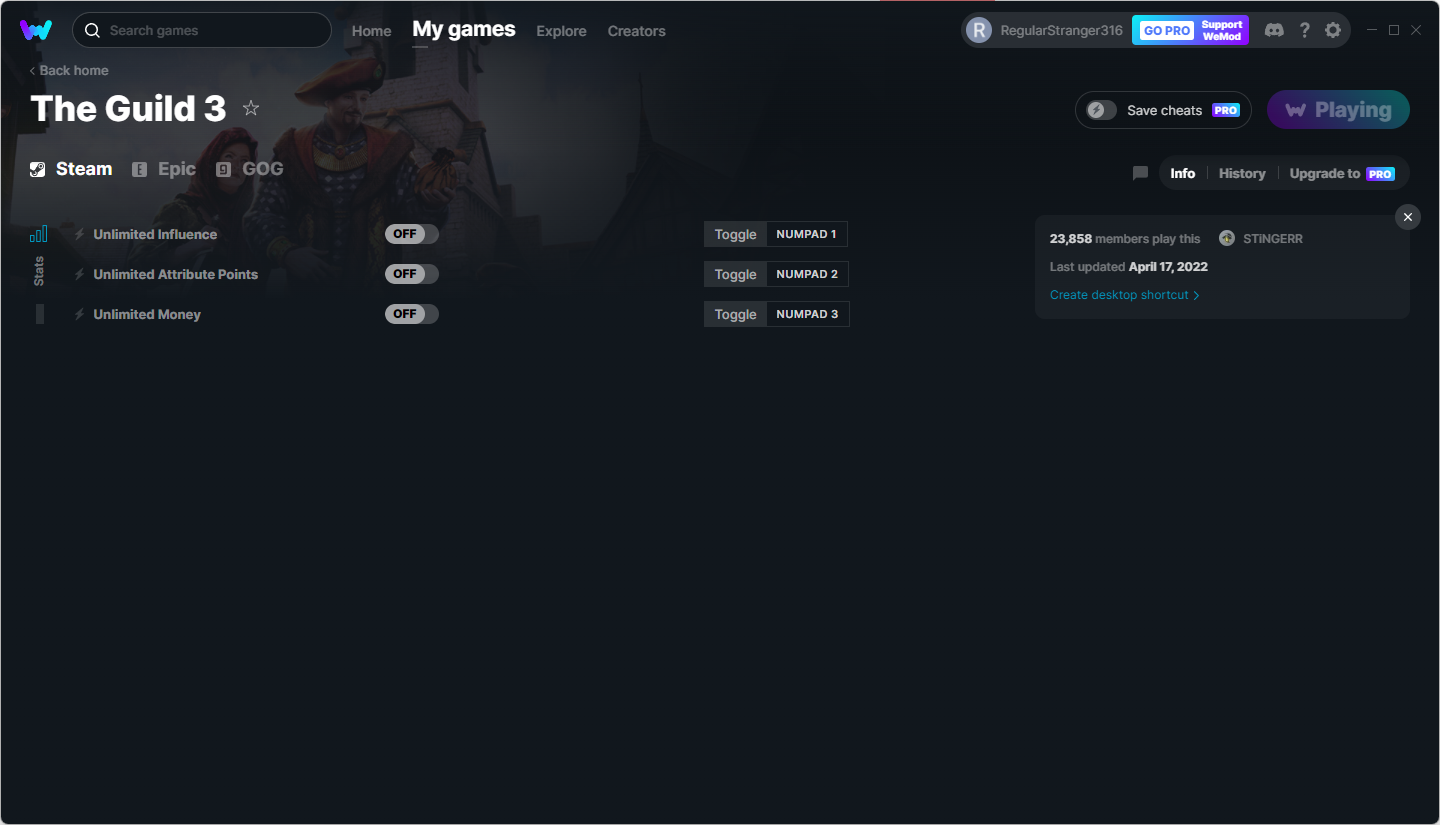Click lightning icon beside Unlimited Attribute Points
Image resolution: width=1440 pixels, height=825 pixels.
pos(80,274)
